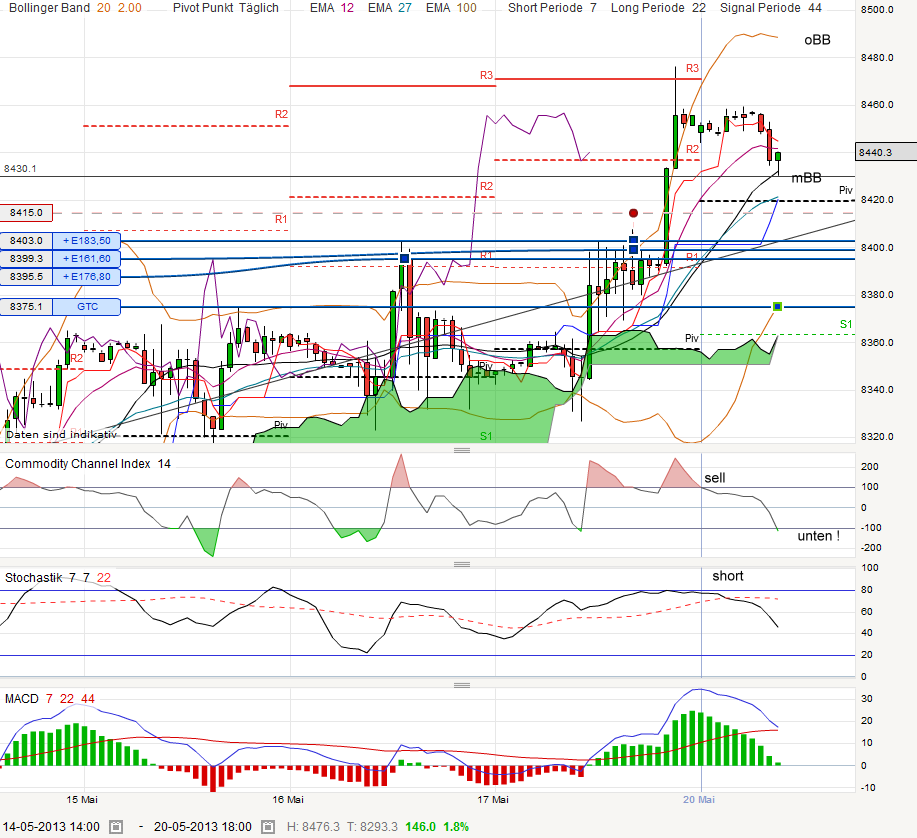917x838 pixels.
Task: Grab the divider handle above Commodity Channel Index
Action: [462, 450]
